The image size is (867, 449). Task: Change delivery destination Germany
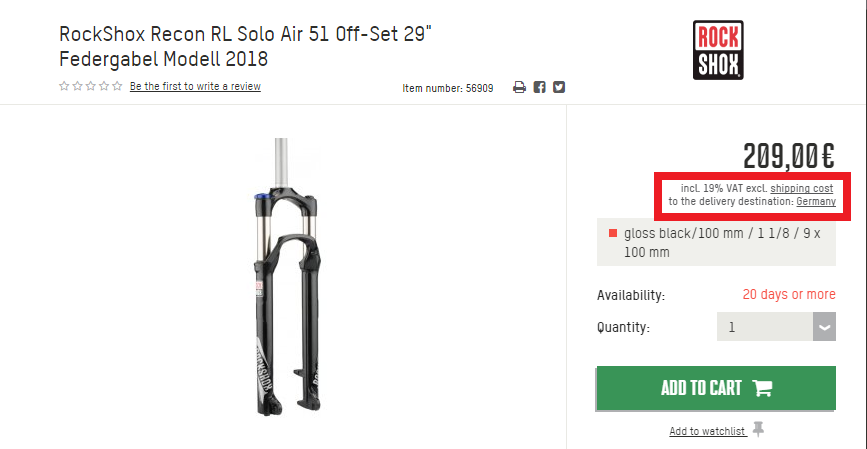(x=815, y=201)
